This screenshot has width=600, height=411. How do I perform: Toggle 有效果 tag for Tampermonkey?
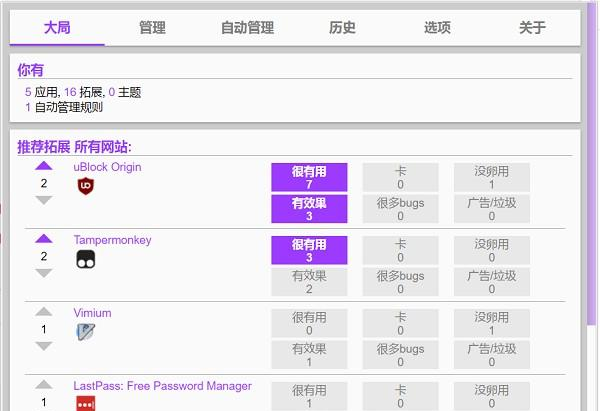coord(309,282)
